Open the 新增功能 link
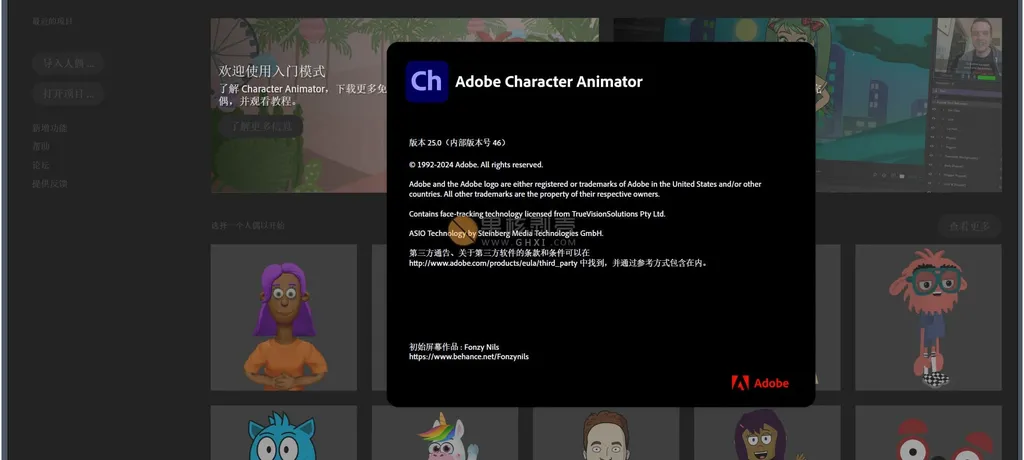 (x=50, y=128)
